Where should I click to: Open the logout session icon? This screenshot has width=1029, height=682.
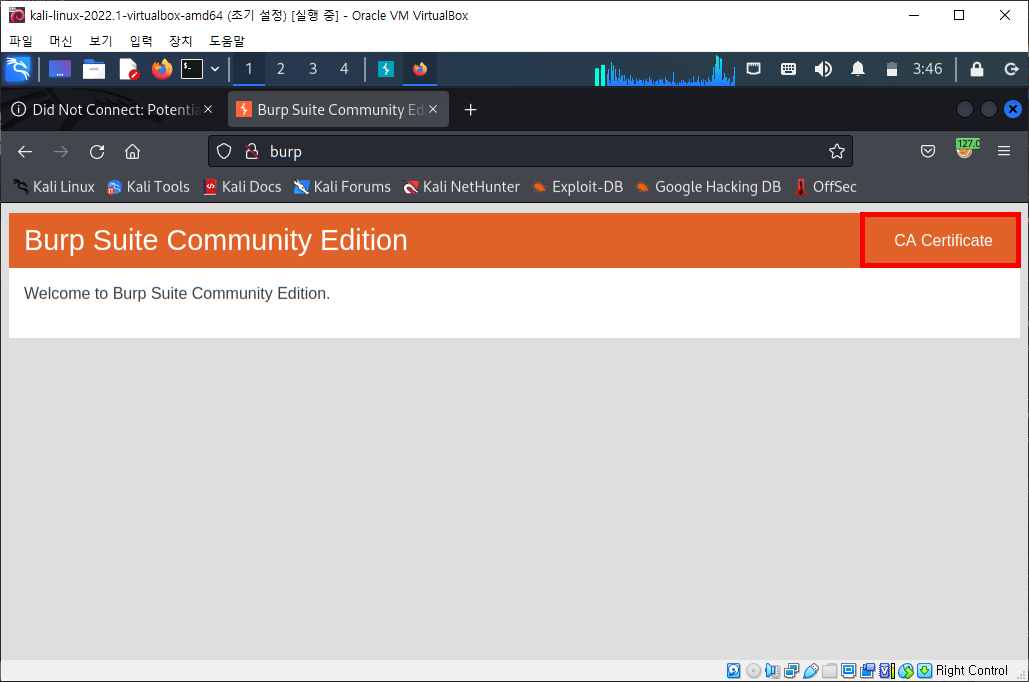tap(1011, 69)
